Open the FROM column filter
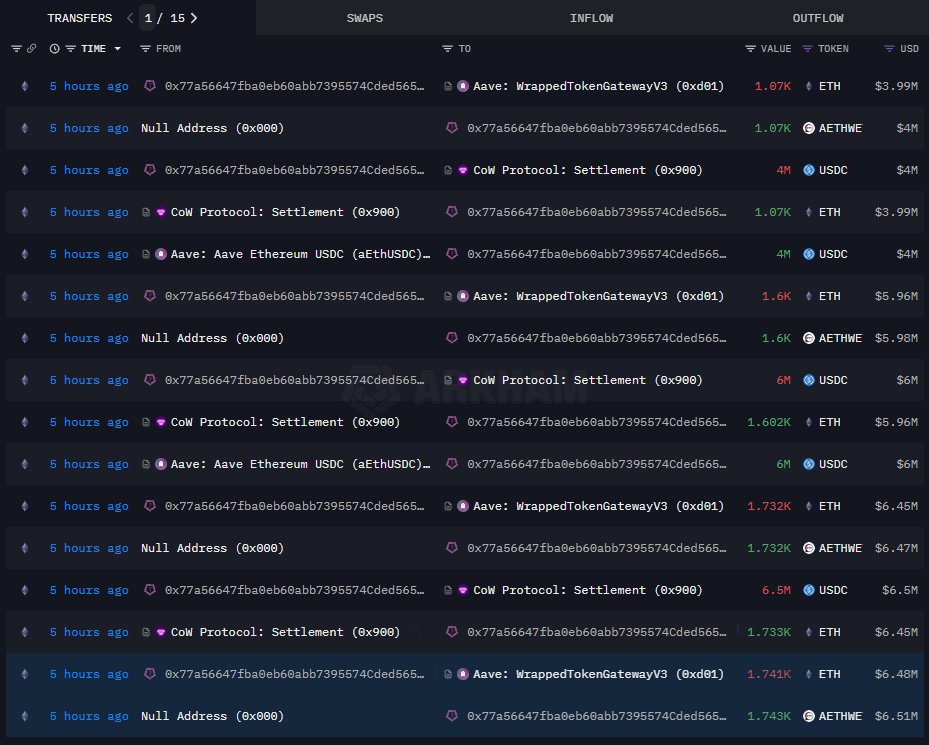The image size is (929, 745). tap(145, 49)
